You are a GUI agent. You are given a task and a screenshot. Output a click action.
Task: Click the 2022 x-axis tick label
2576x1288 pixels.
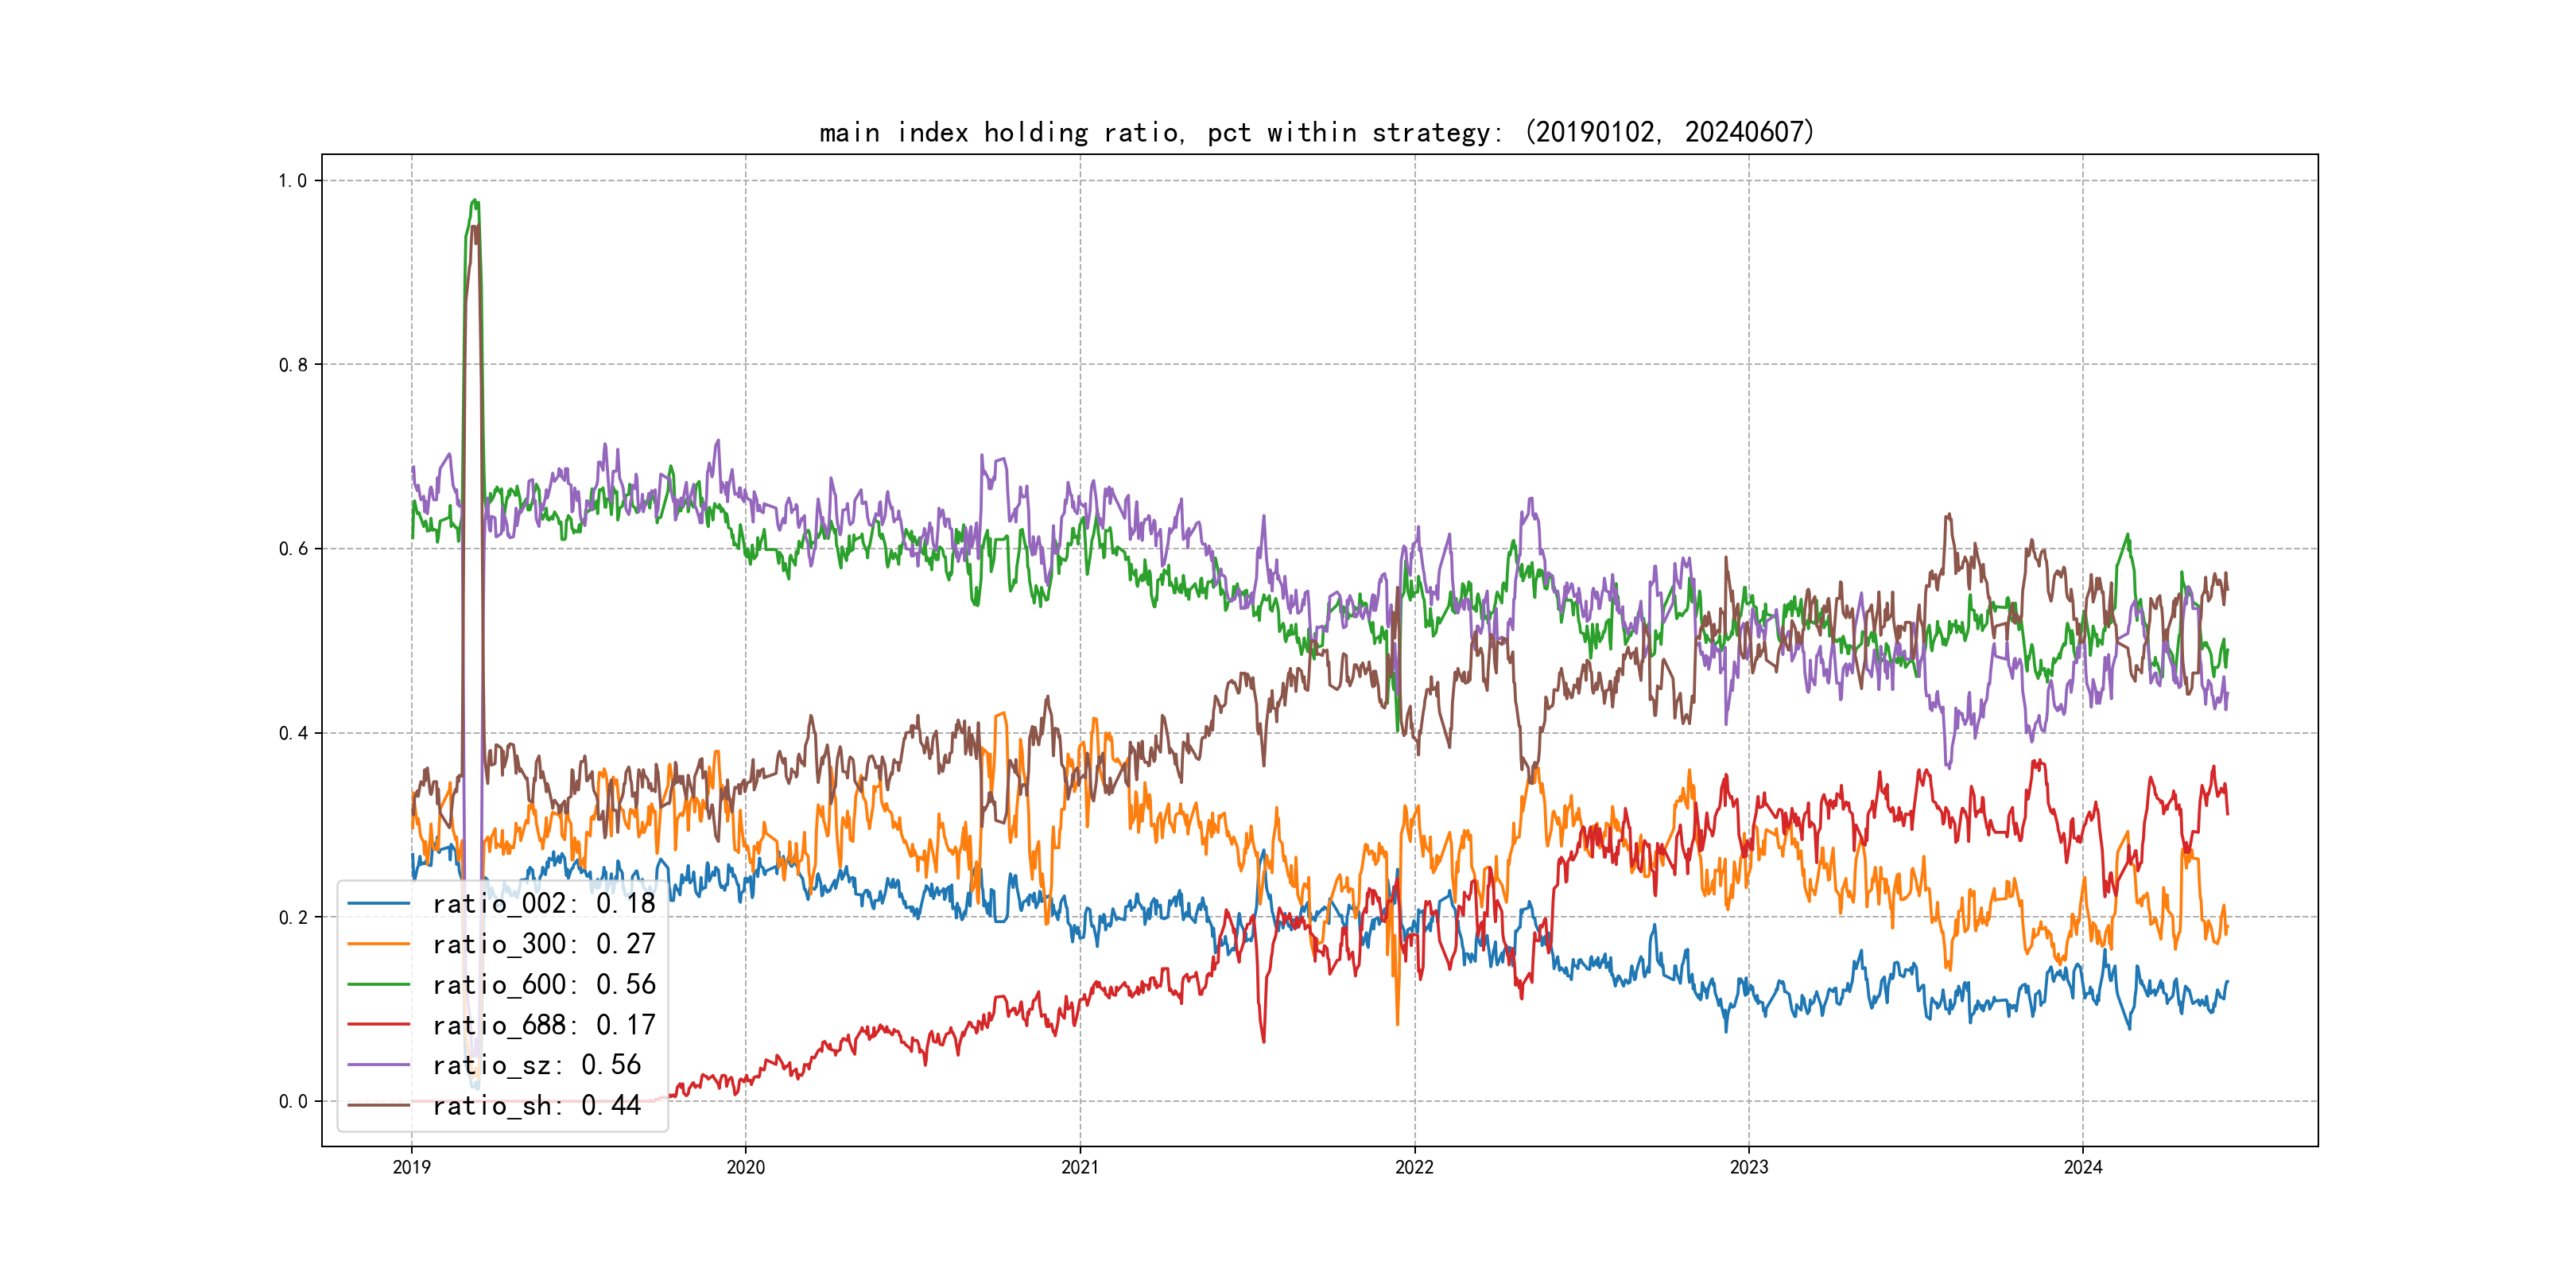(1414, 1167)
